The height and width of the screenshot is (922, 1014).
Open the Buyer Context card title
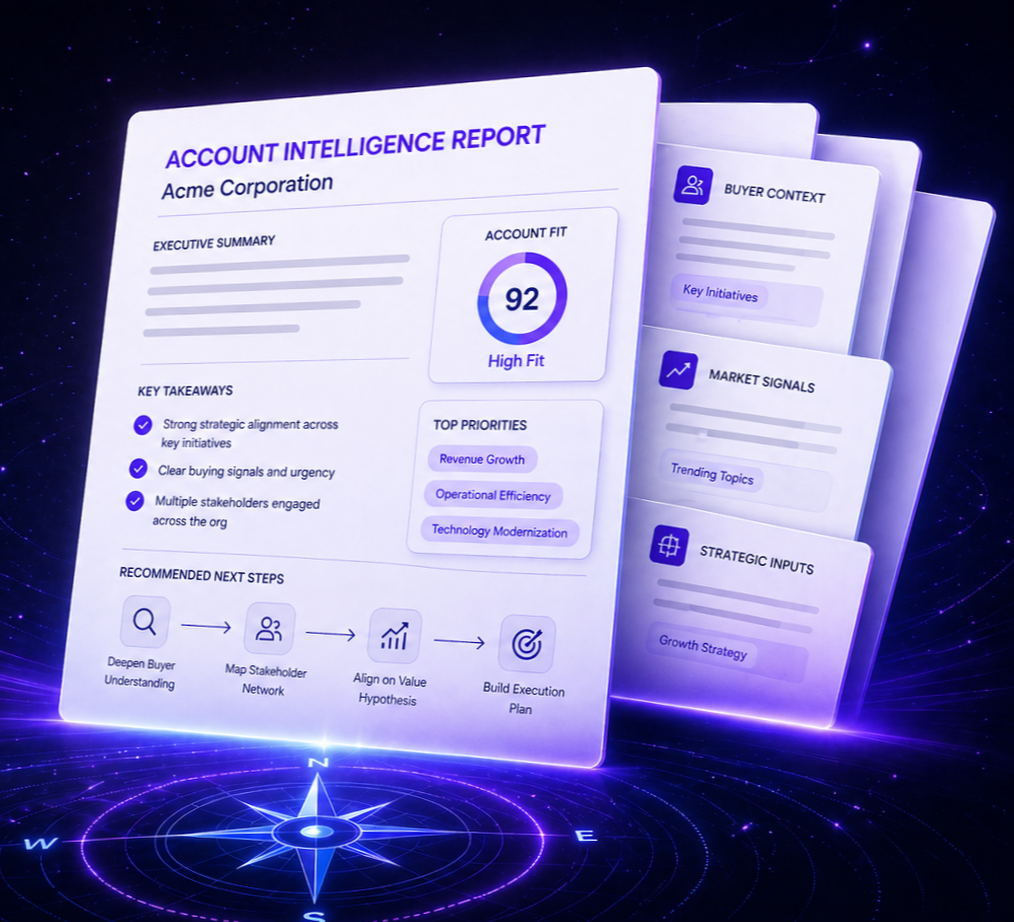point(775,193)
